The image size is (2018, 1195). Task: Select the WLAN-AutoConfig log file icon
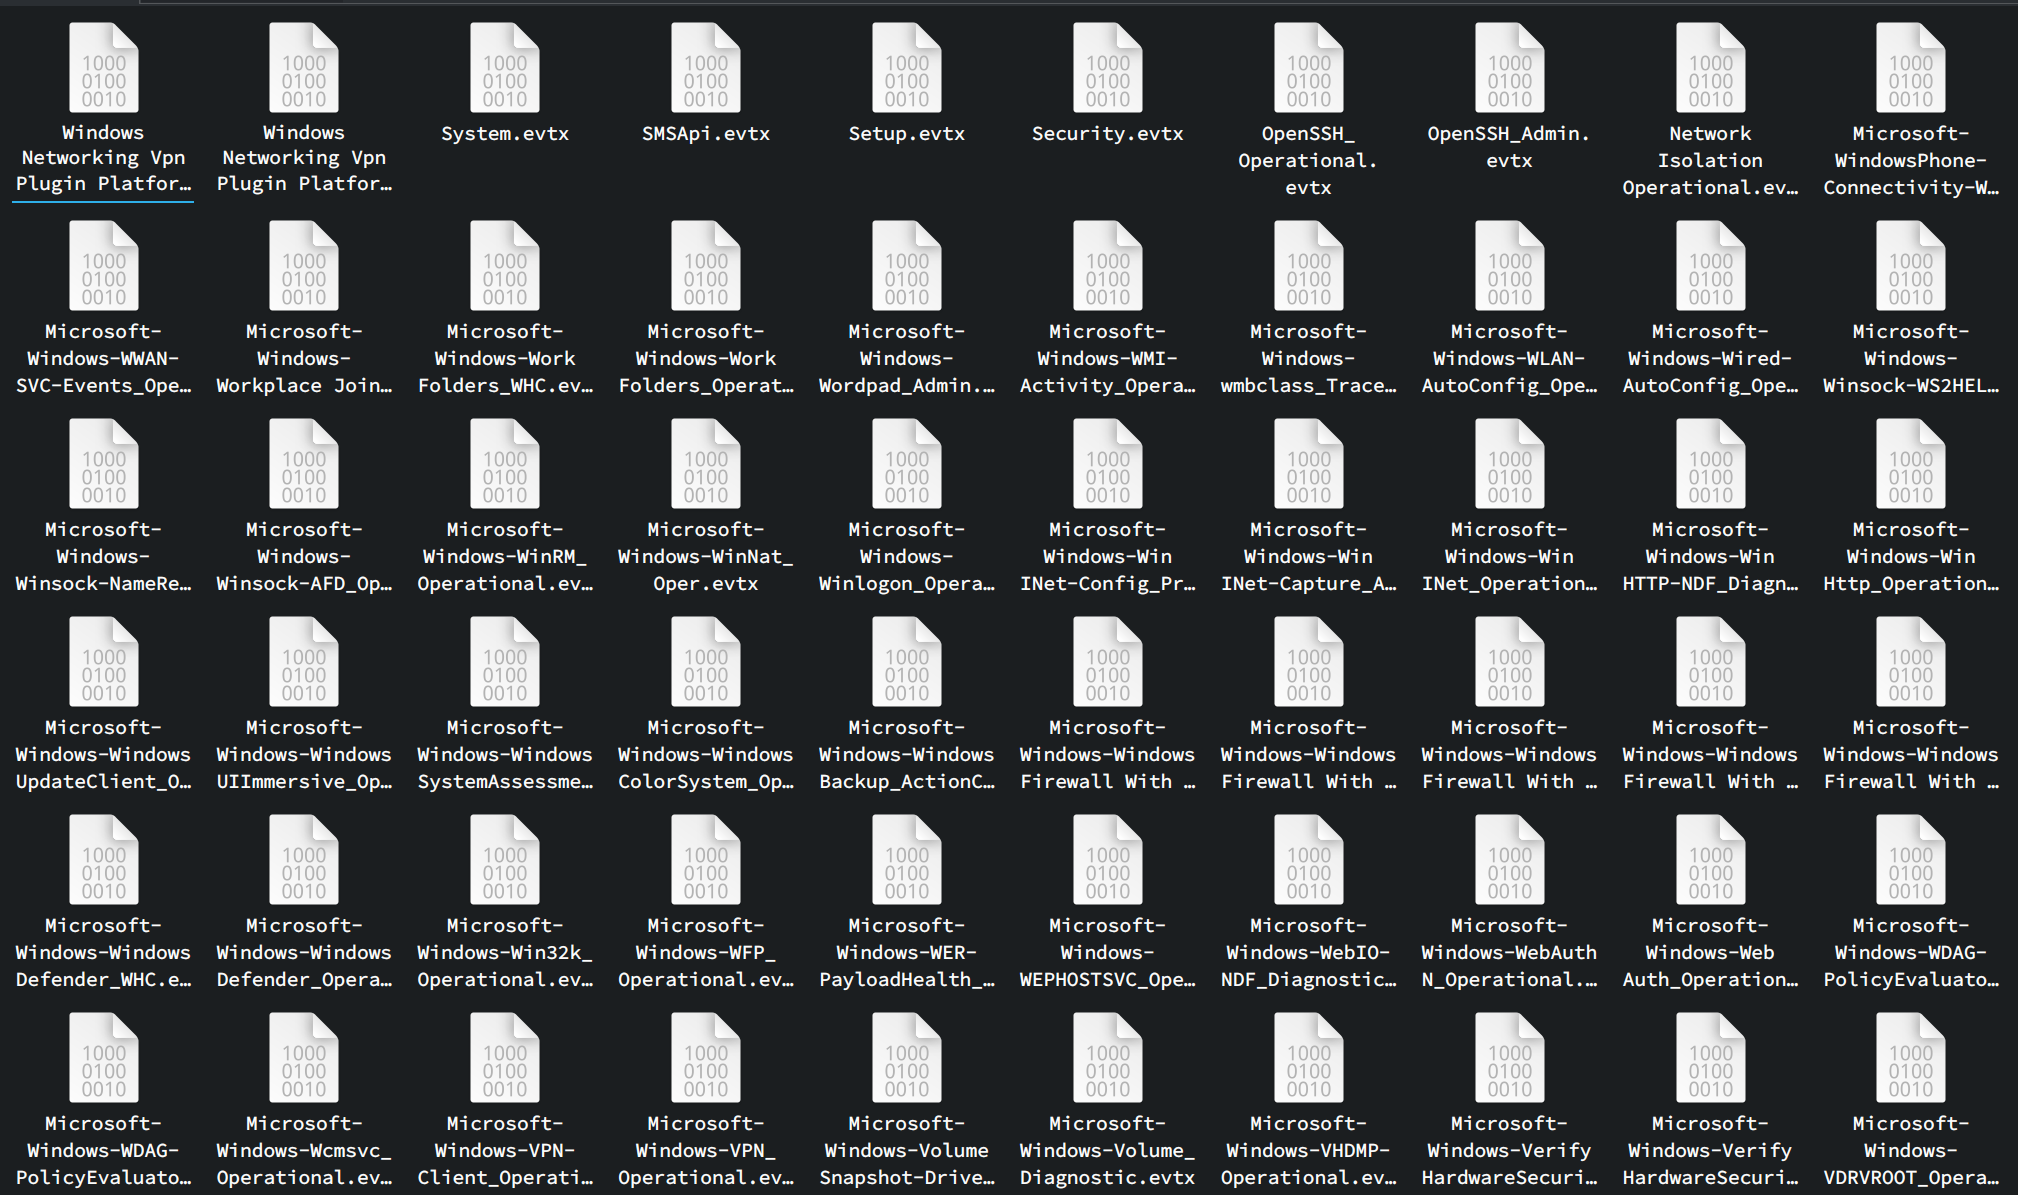[1510, 266]
